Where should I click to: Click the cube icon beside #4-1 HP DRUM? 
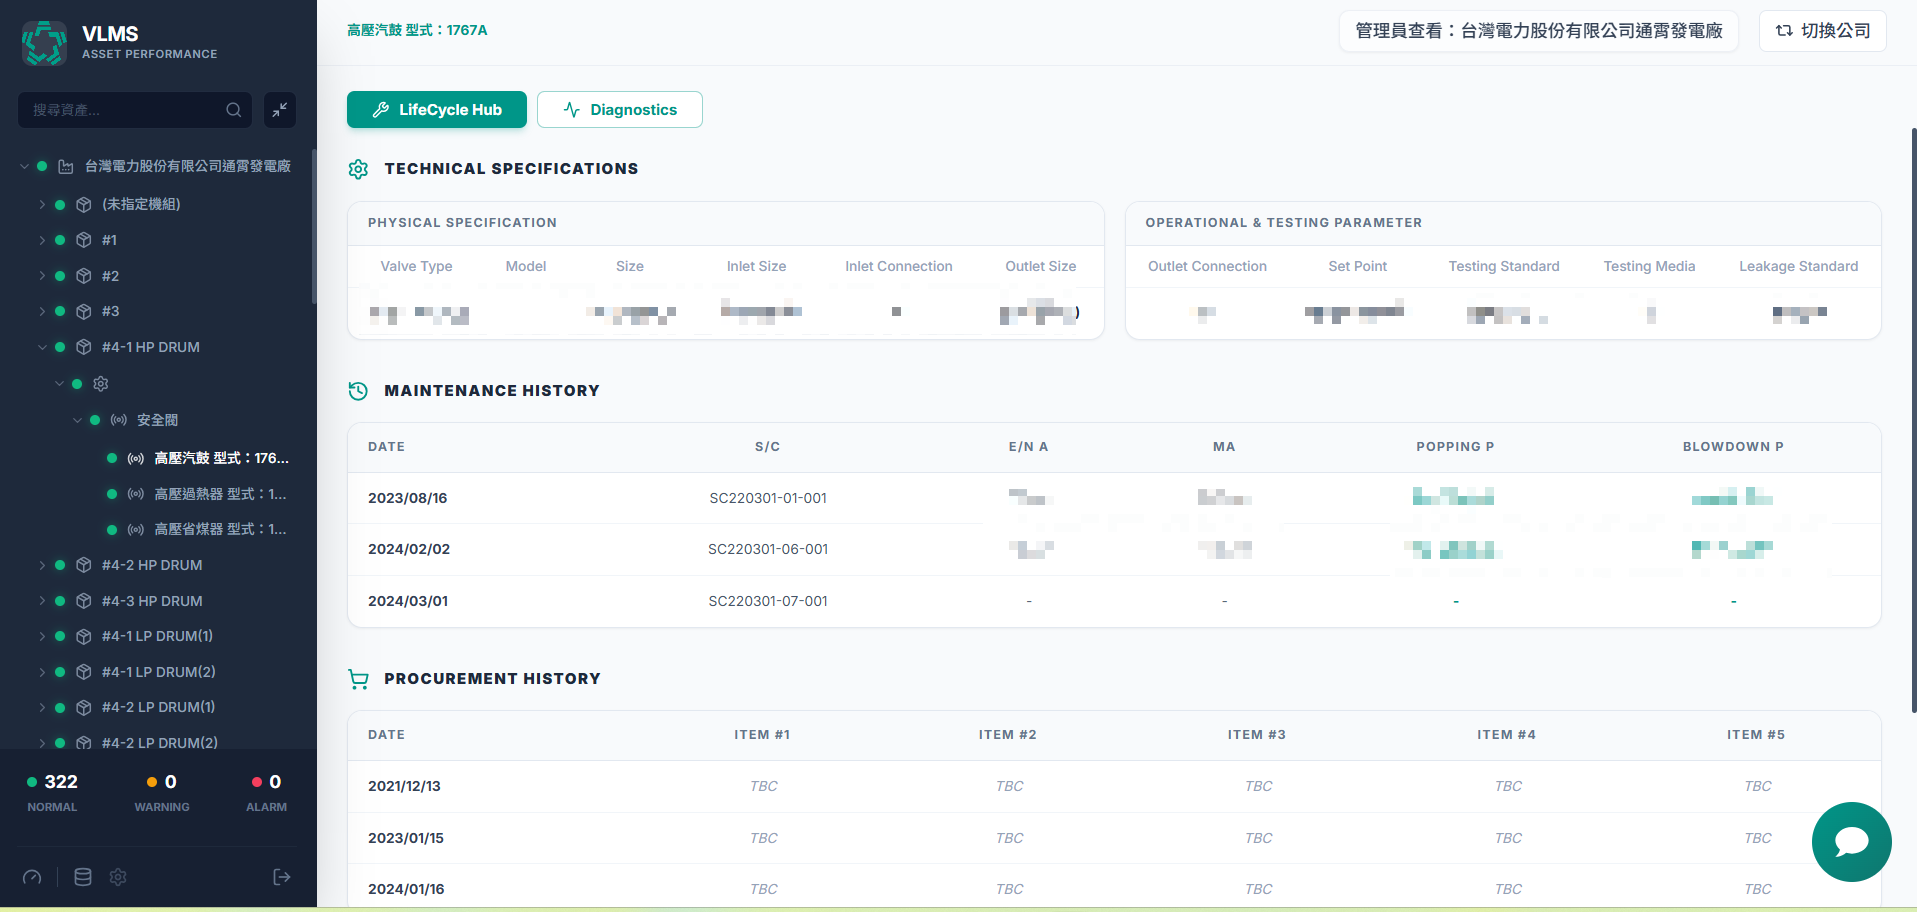[84, 347]
